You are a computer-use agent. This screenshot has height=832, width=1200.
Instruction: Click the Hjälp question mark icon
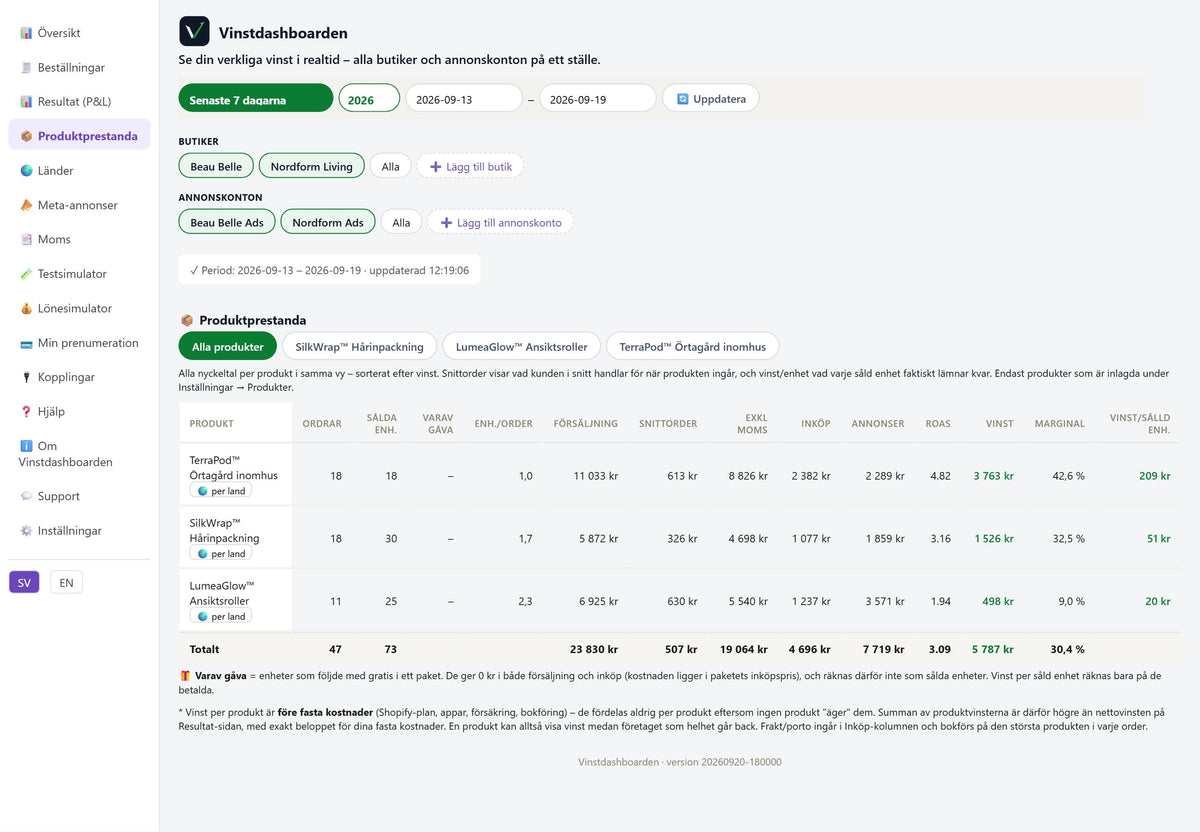click(26, 412)
